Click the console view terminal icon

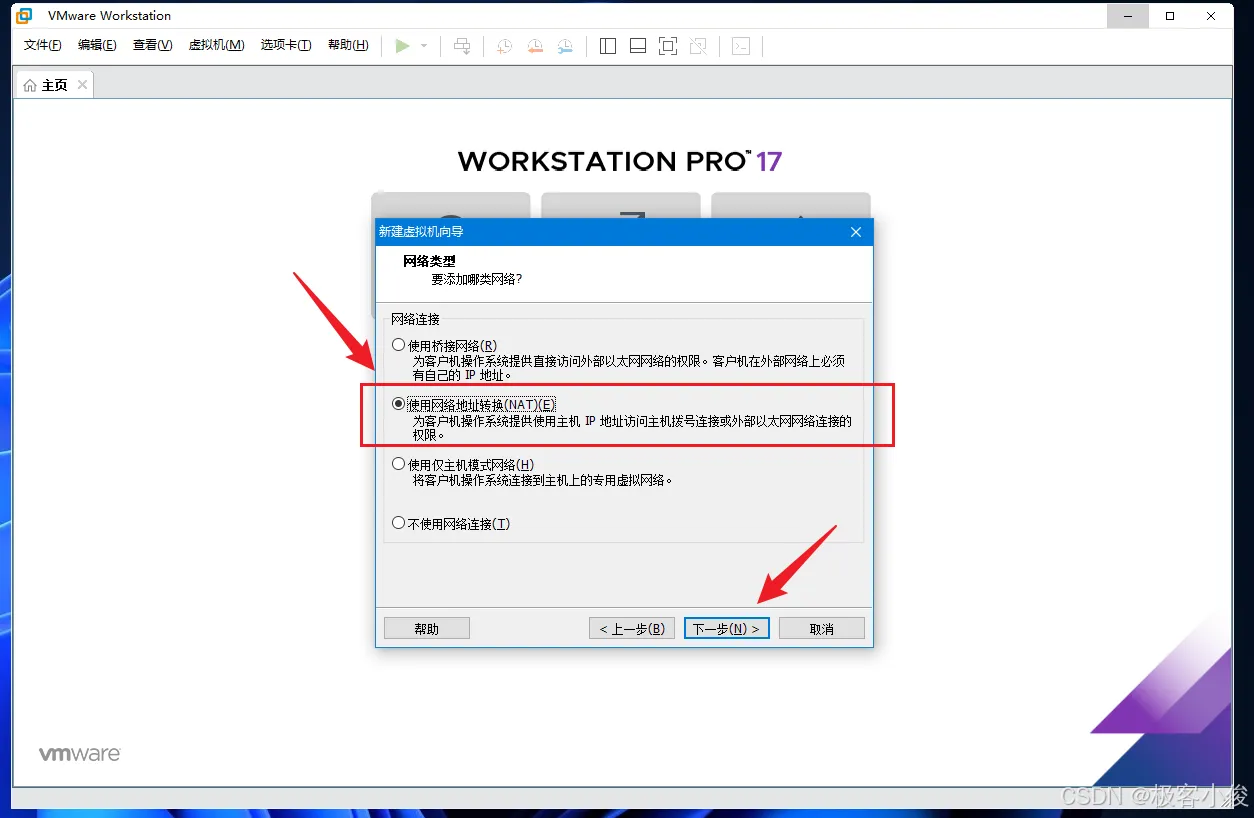(741, 46)
